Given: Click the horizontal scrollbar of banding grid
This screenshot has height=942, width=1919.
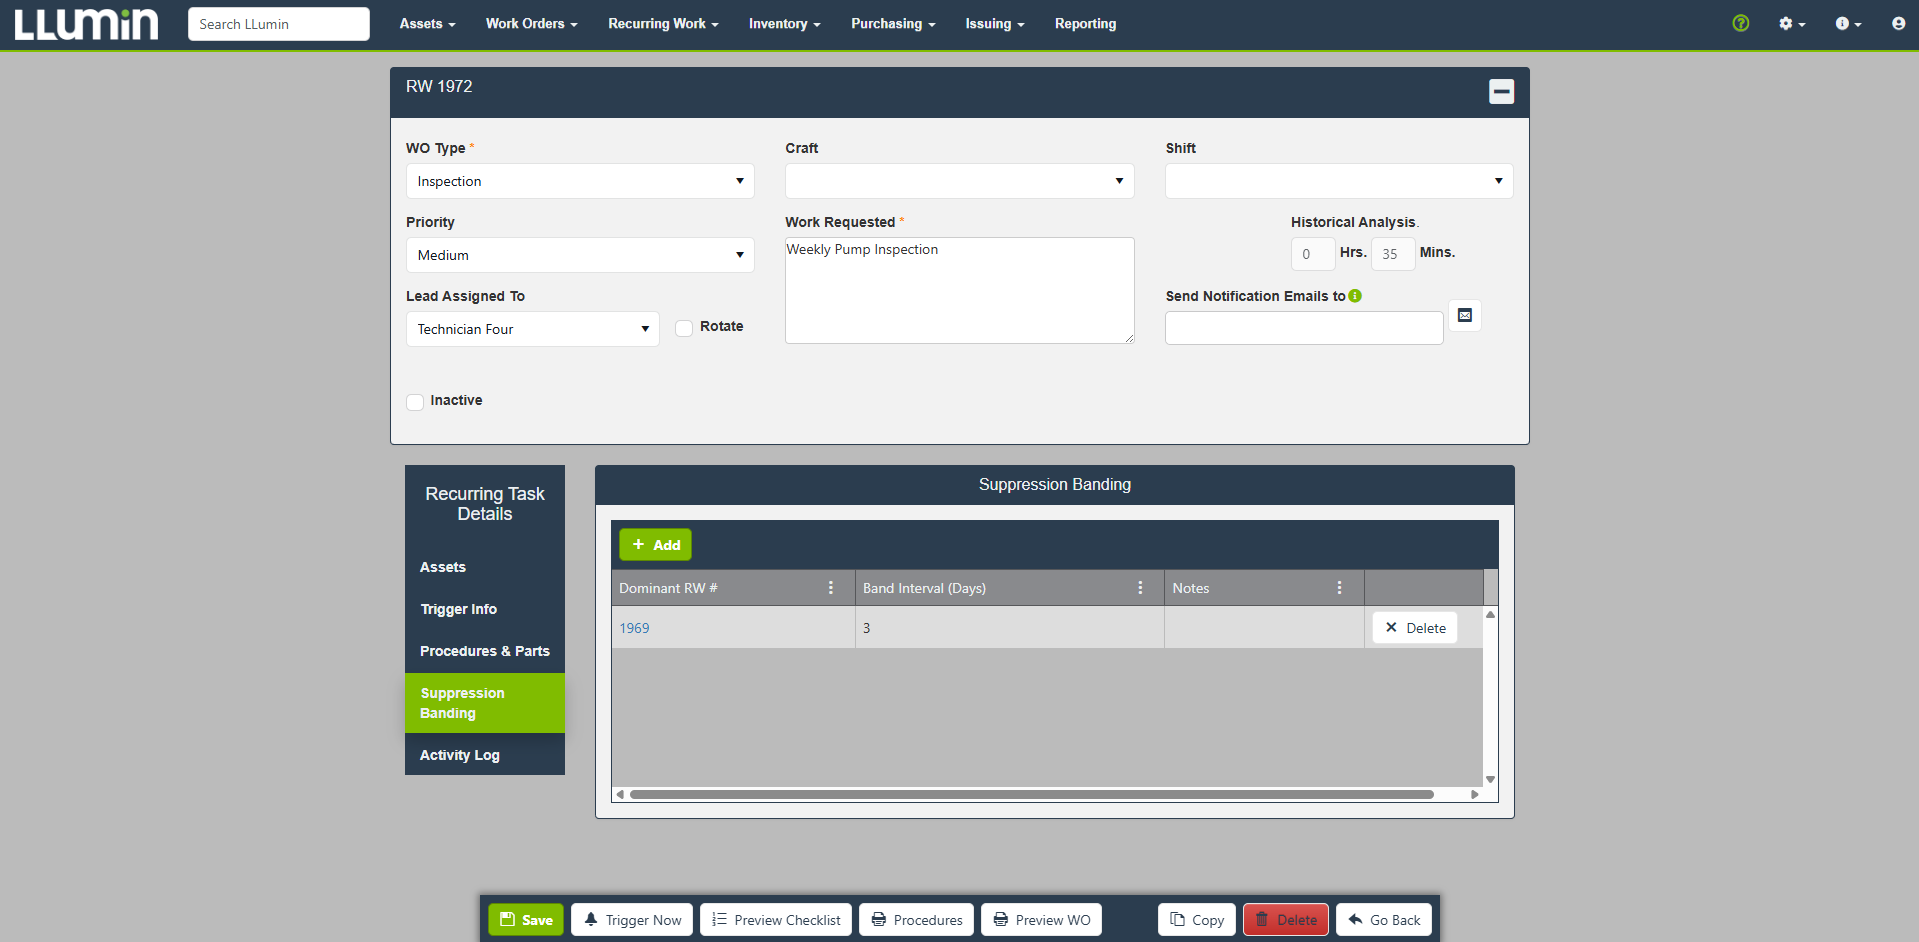Looking at the screenshot, I should [1031, 794].
